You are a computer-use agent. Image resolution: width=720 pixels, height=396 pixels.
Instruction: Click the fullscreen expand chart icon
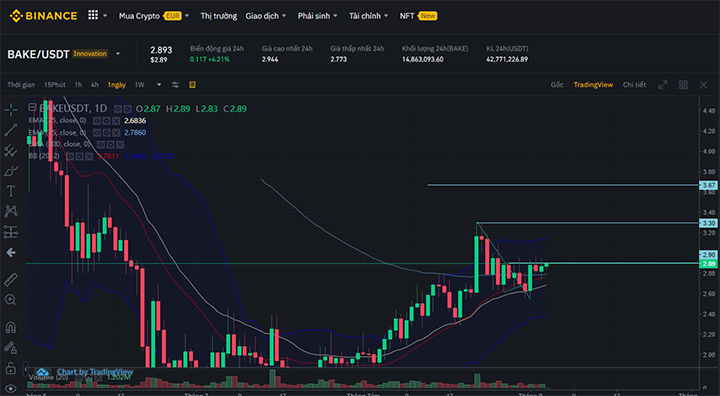(663, 85)
